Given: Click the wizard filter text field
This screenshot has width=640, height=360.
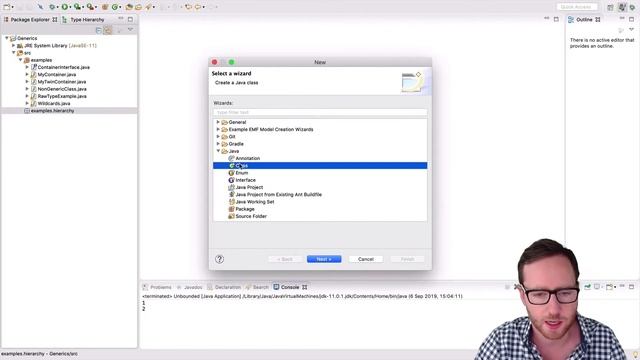Looking at the screenshot, I should click(320, 112).
